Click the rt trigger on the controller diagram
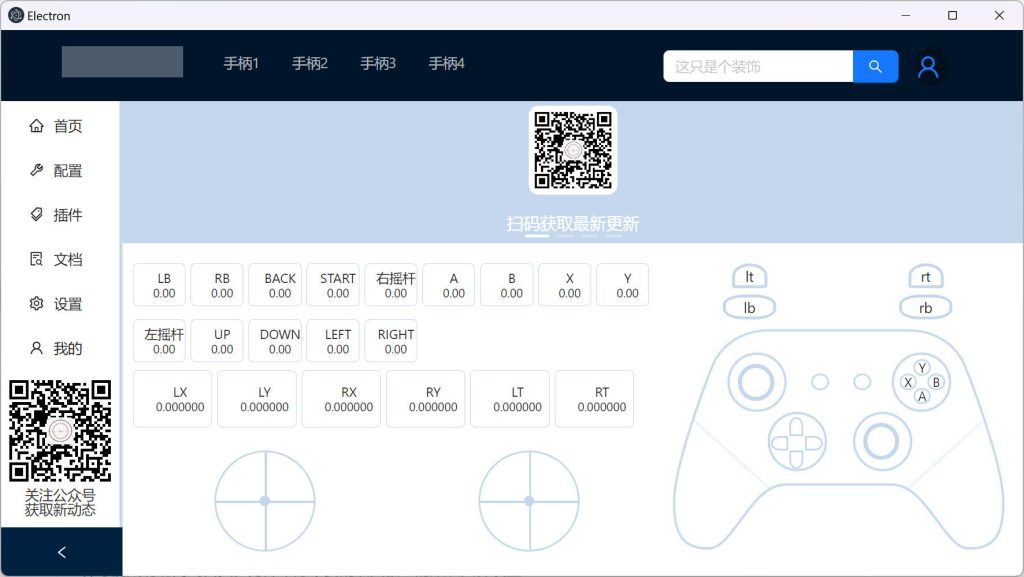This screenshot has width=1024, height=577. coord(925,277)
